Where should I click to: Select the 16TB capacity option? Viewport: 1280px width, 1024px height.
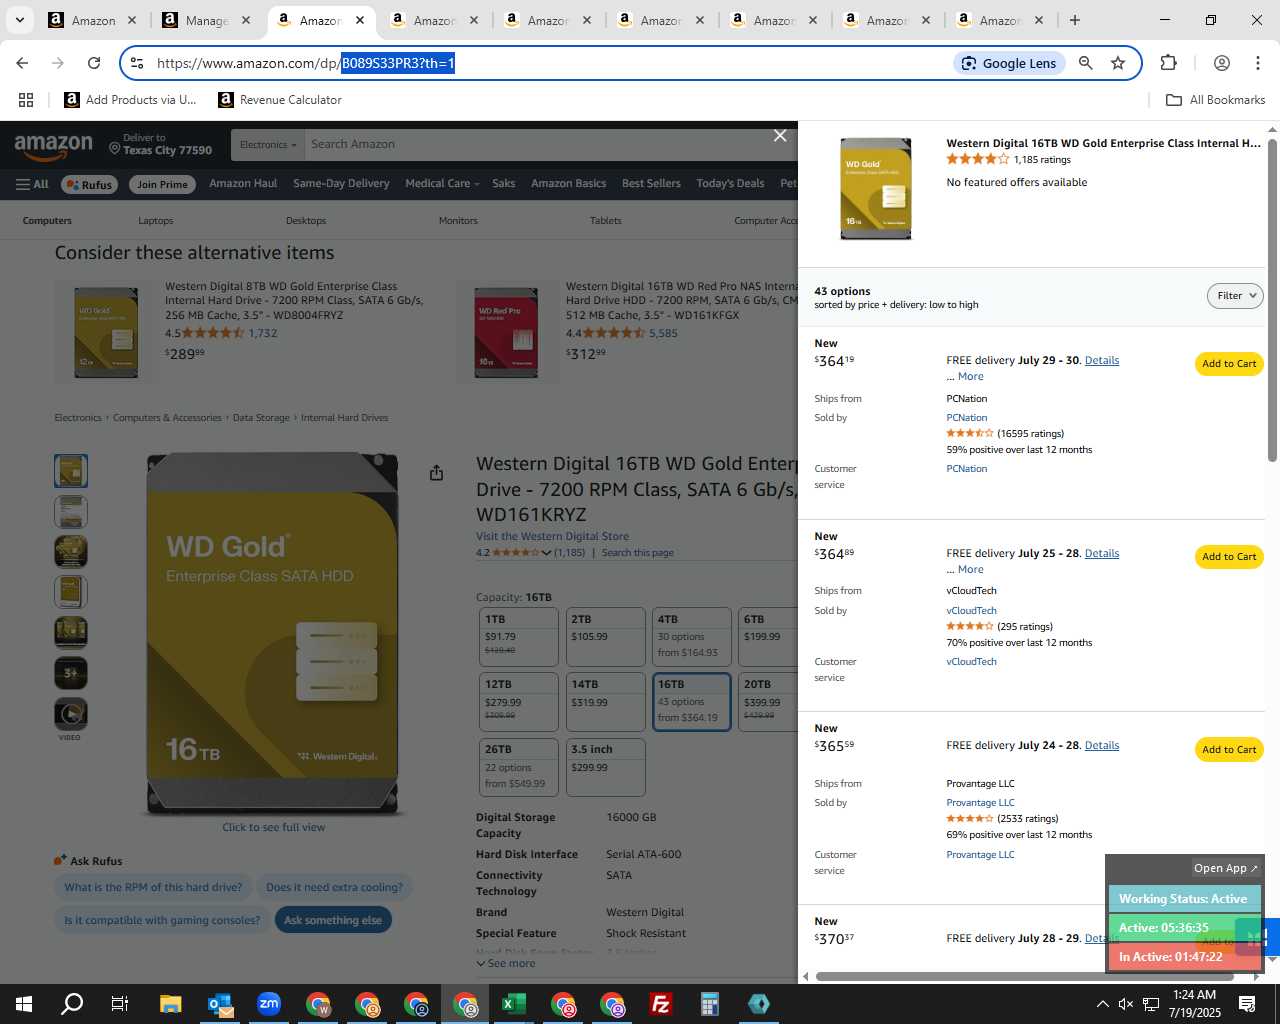[692, 702]
